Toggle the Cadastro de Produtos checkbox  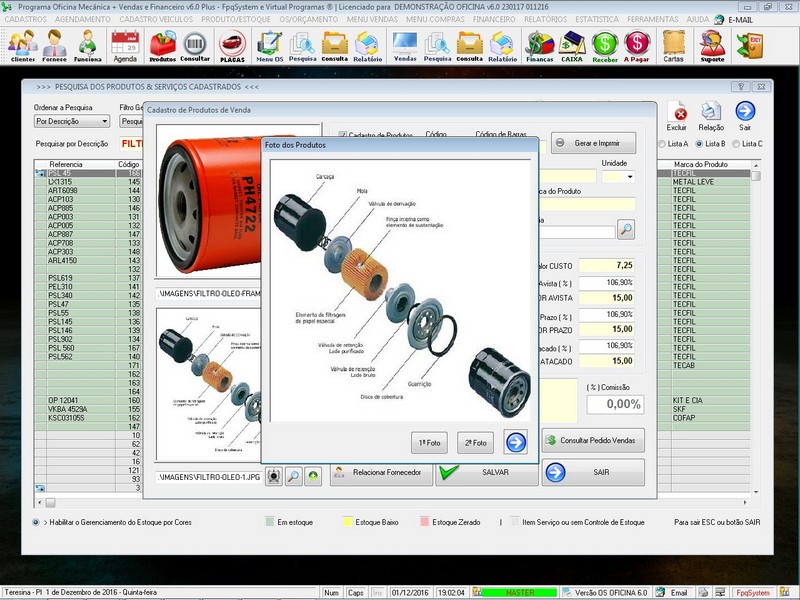click(x=342, y=135)
